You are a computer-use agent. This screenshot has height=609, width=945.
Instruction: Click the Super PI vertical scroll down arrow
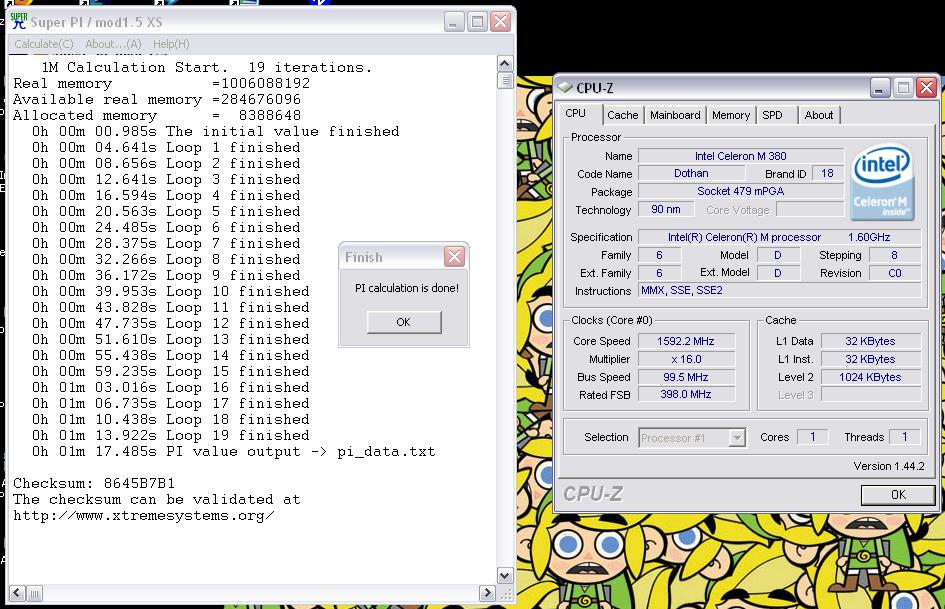(x=505, y=576)
